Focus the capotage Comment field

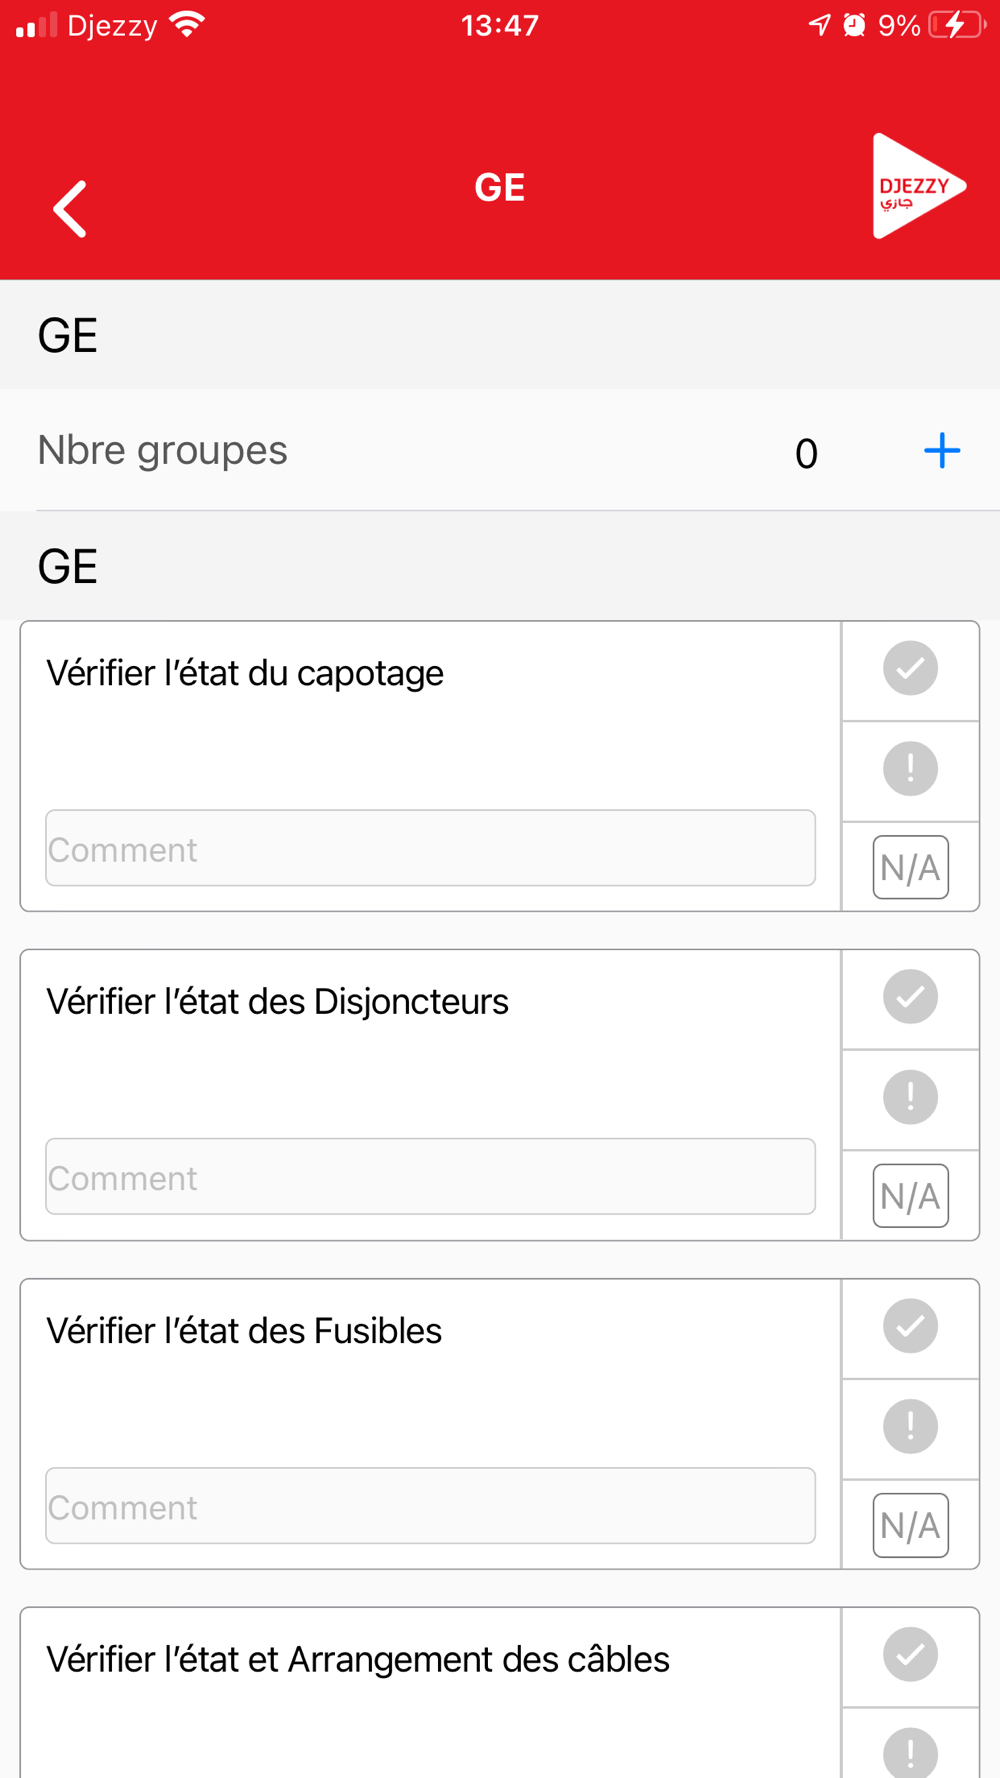430,849
